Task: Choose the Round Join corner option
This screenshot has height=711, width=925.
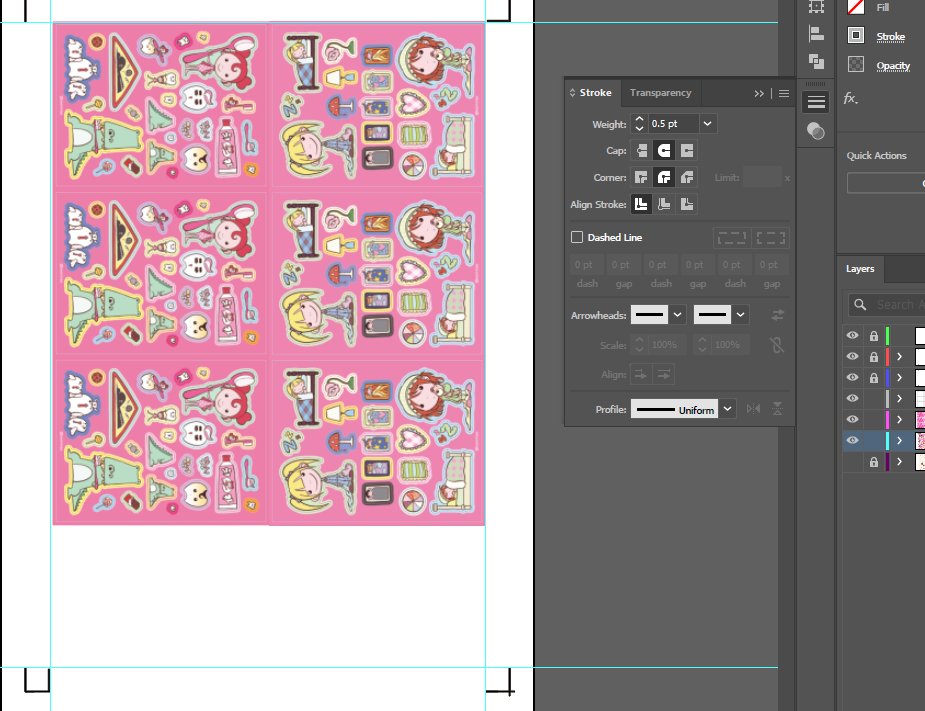Action: coord(664,177)
